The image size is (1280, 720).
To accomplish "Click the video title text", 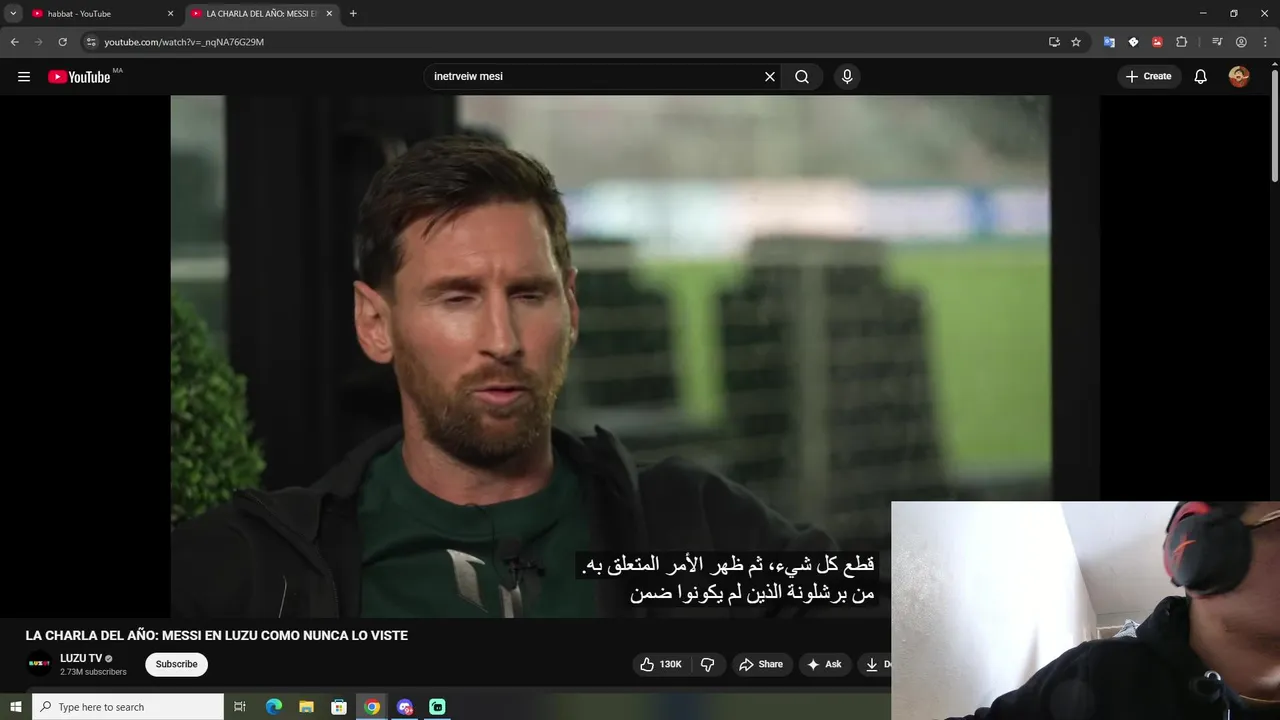I will [x=217, y=636].
